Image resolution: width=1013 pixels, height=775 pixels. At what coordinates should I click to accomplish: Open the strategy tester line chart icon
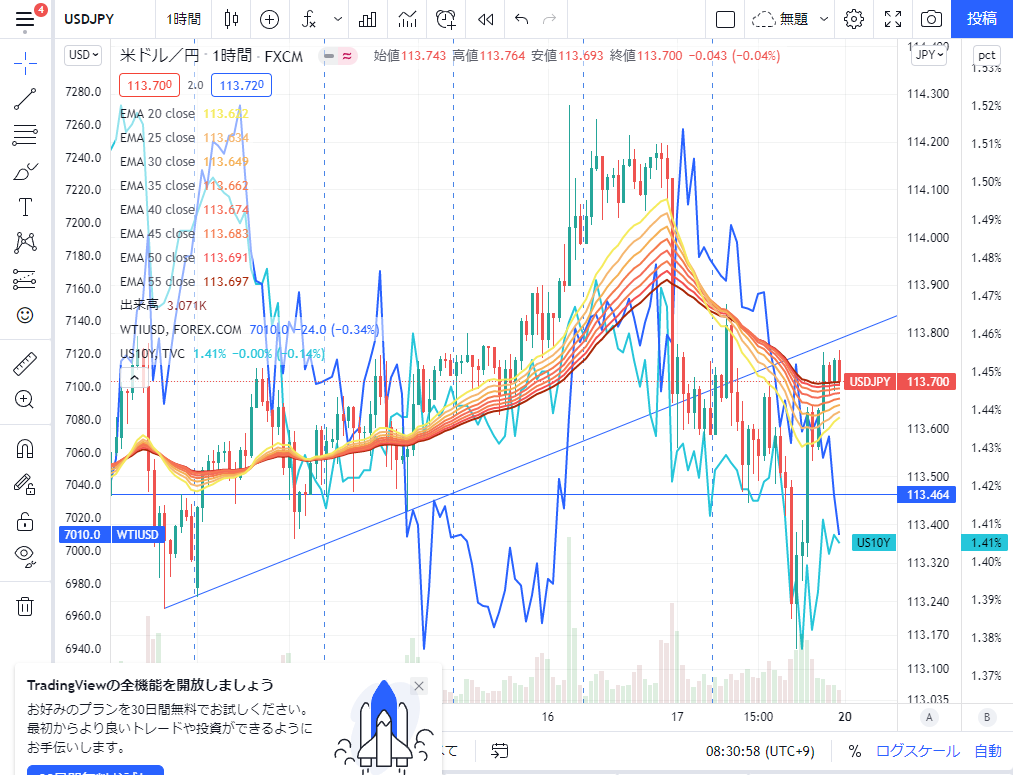pos(408,19)
